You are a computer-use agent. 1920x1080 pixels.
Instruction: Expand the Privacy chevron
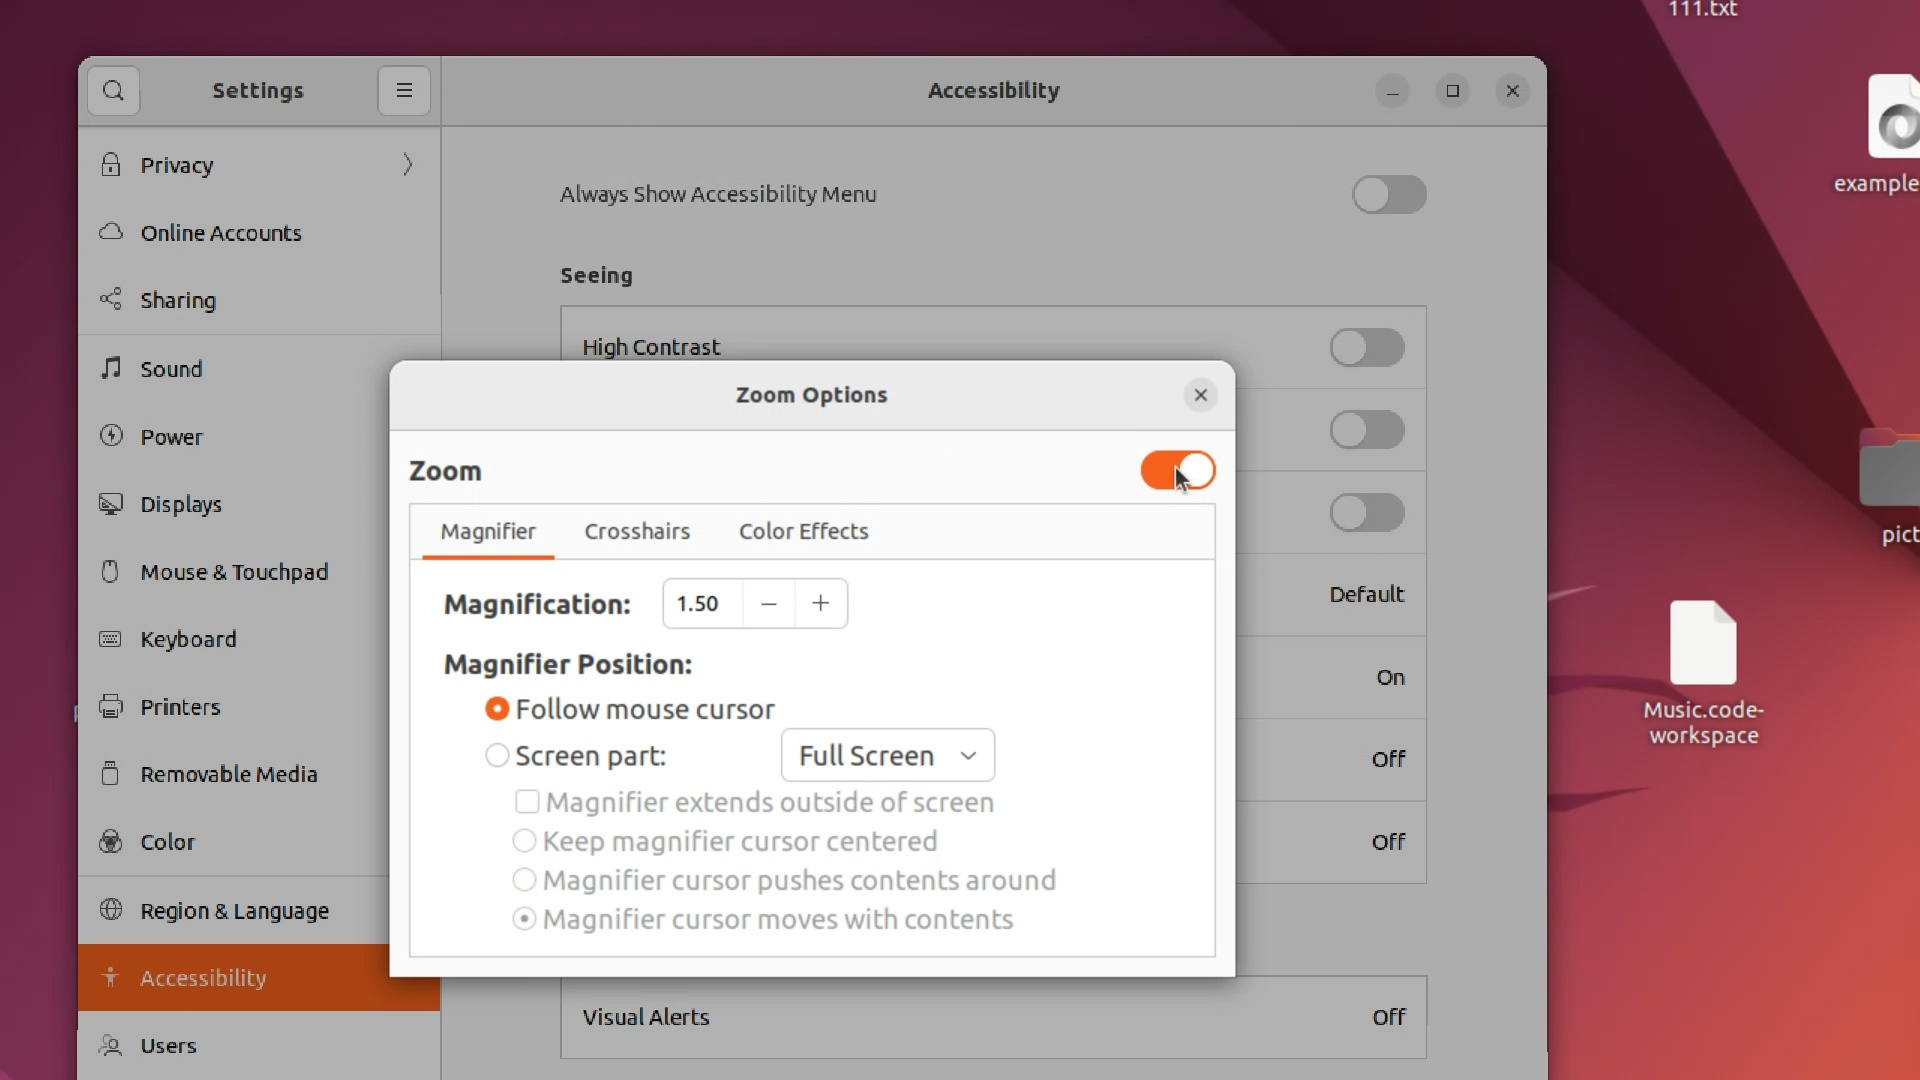407,165
